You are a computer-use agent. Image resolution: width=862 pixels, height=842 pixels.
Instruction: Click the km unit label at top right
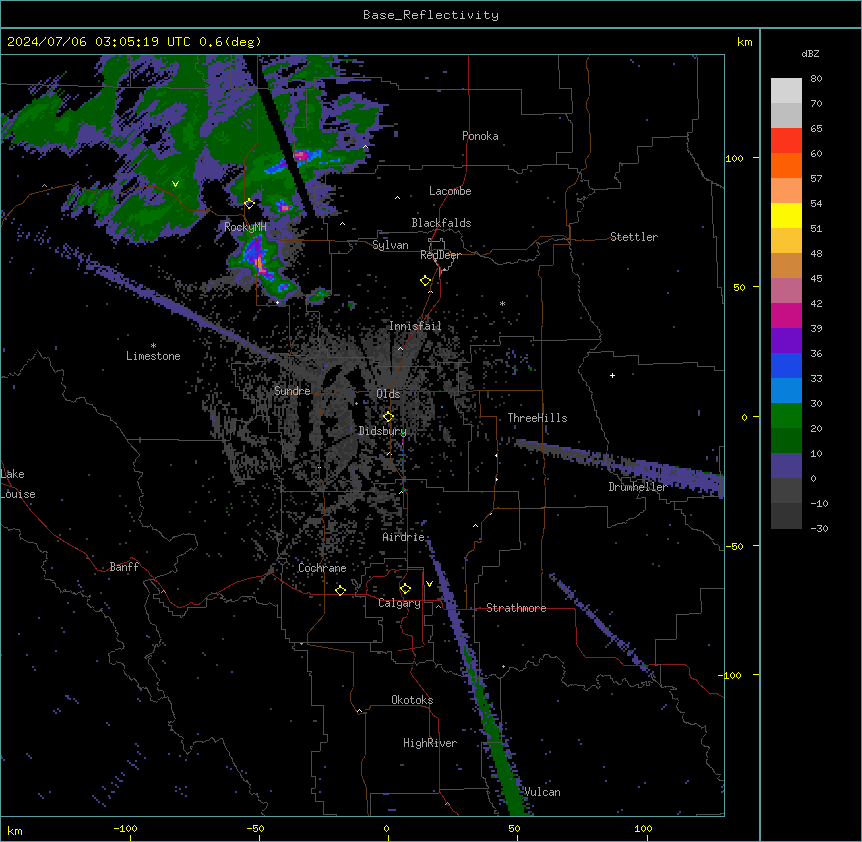744,42
